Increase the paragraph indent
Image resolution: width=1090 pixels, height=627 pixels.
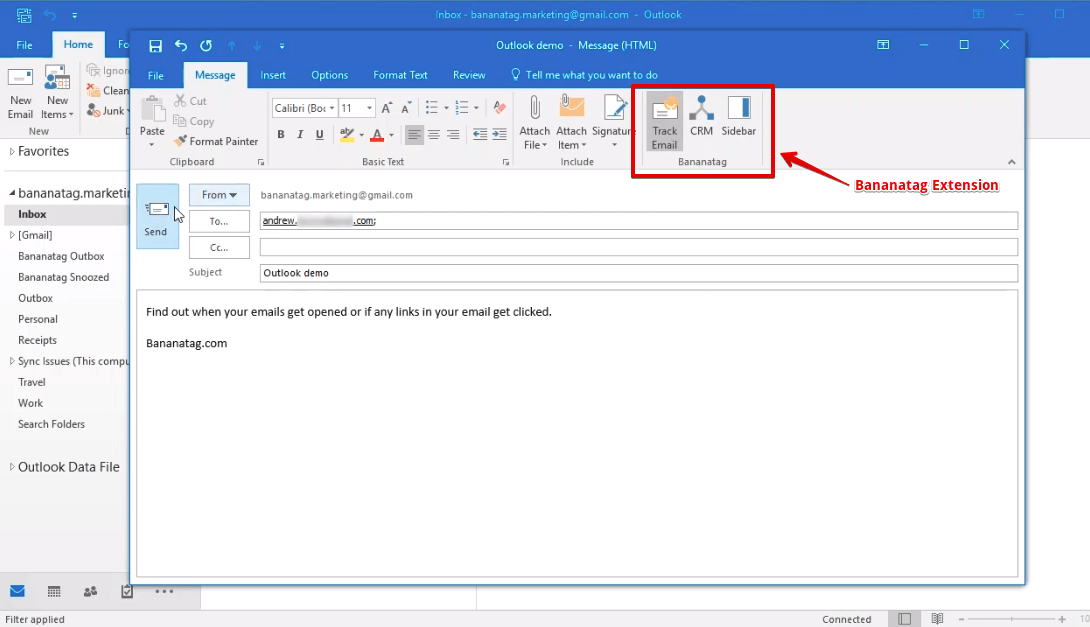499,134
